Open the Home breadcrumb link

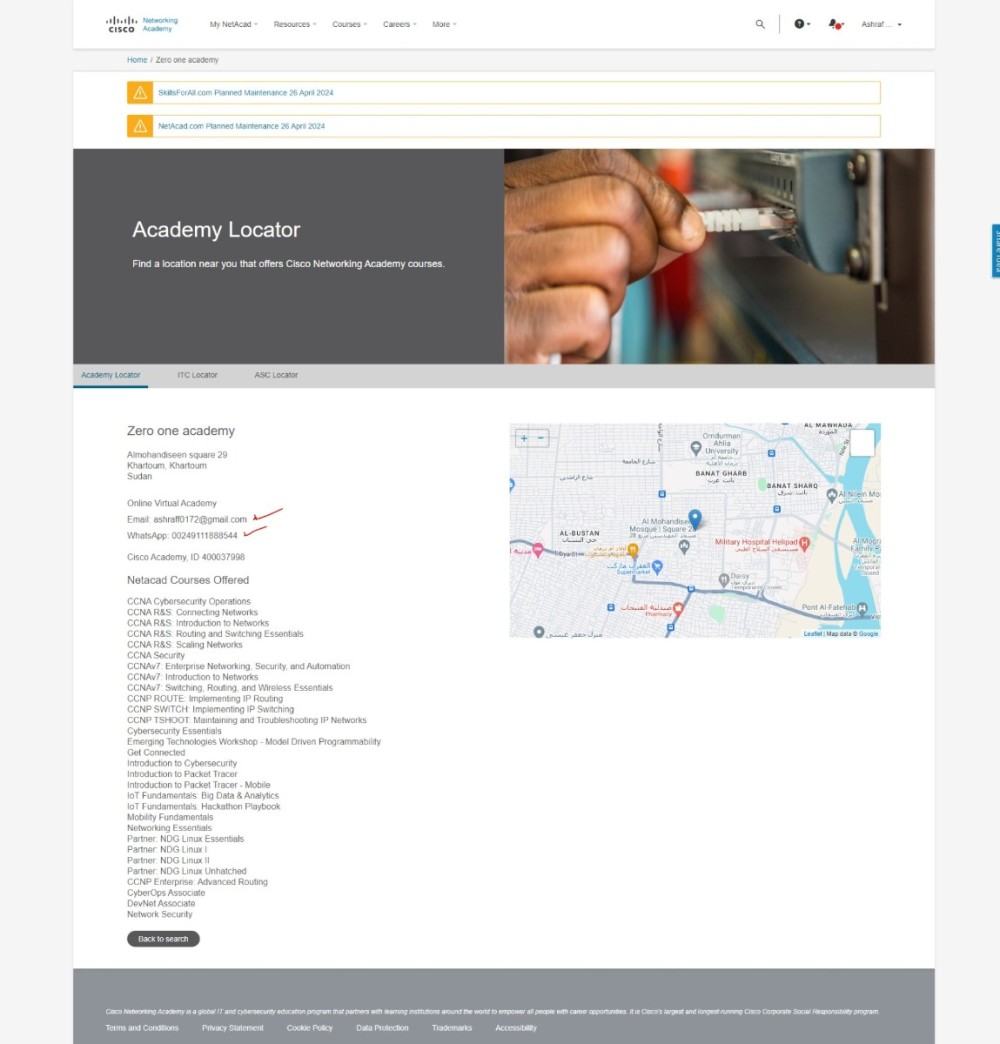click(137, 60)
